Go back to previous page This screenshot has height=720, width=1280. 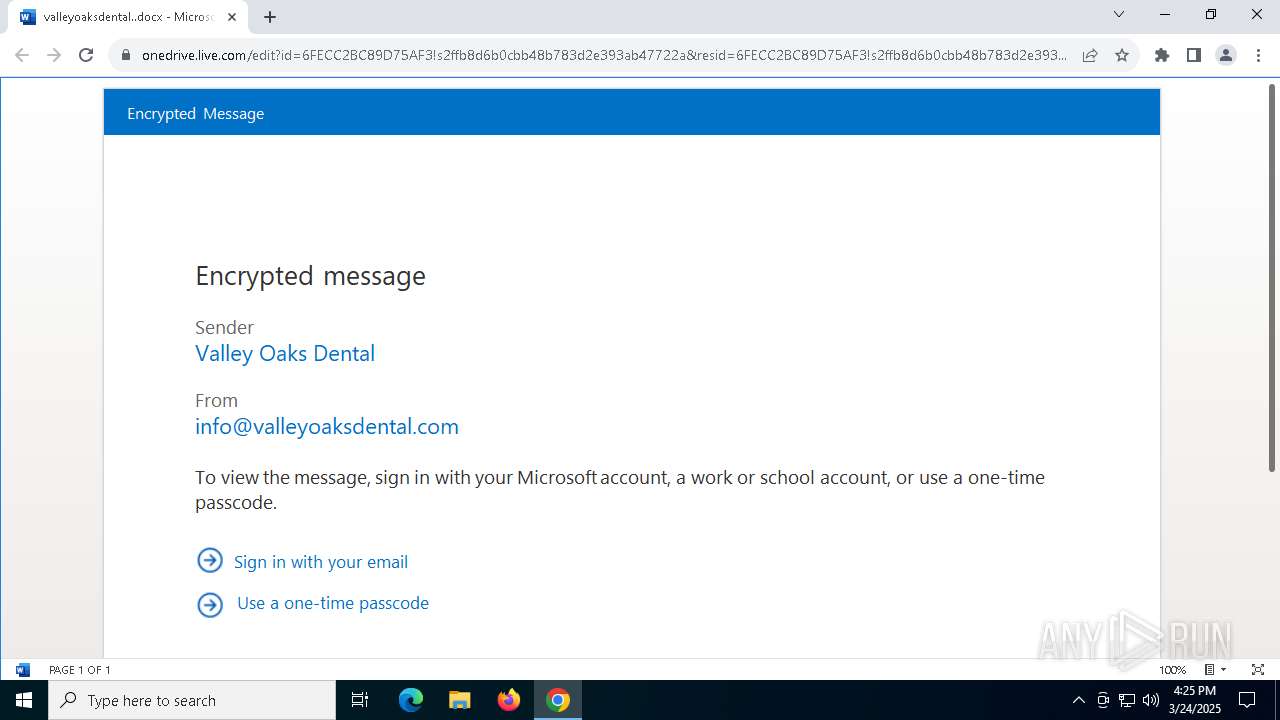pyautogui.click(x=22, y=55)
